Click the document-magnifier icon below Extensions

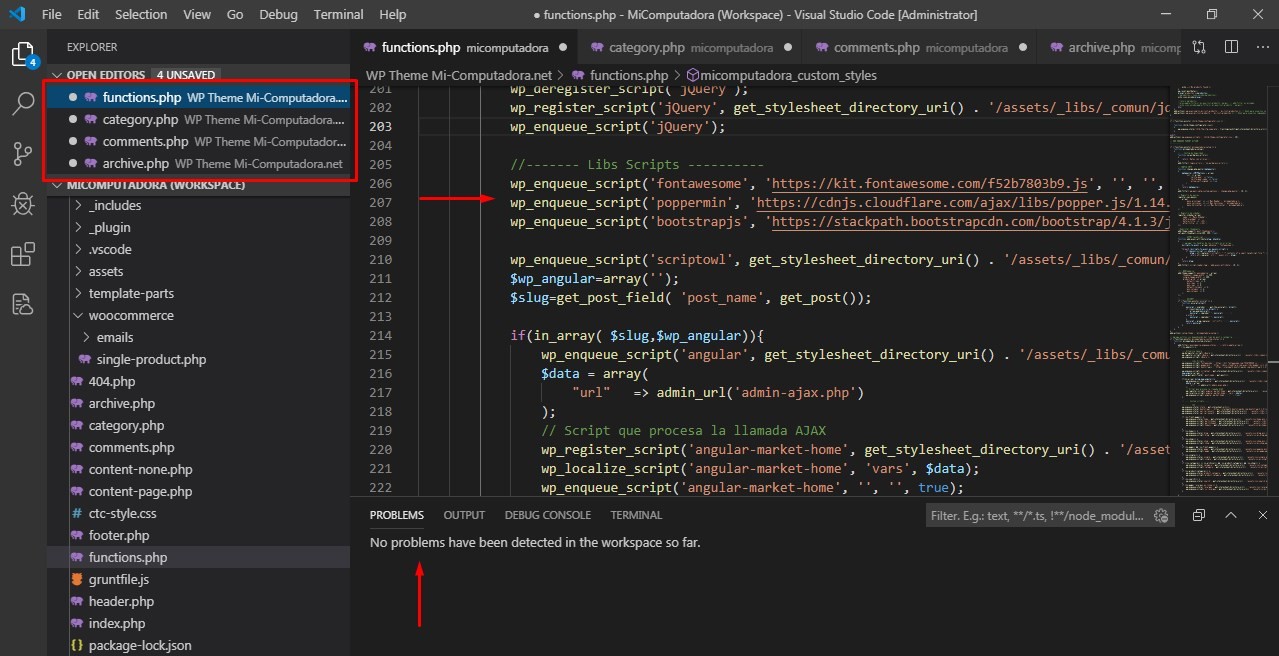tap(23, 303)
